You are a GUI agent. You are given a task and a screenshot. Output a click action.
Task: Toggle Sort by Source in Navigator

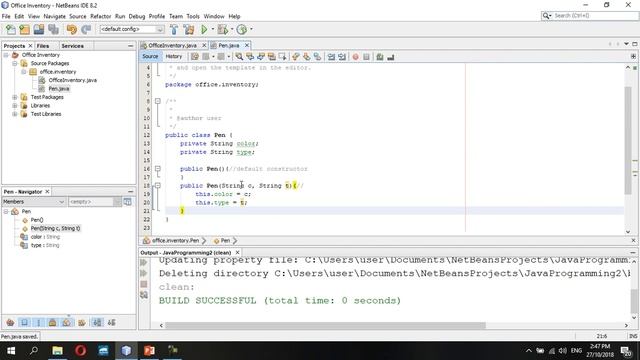tap(111, 322)
